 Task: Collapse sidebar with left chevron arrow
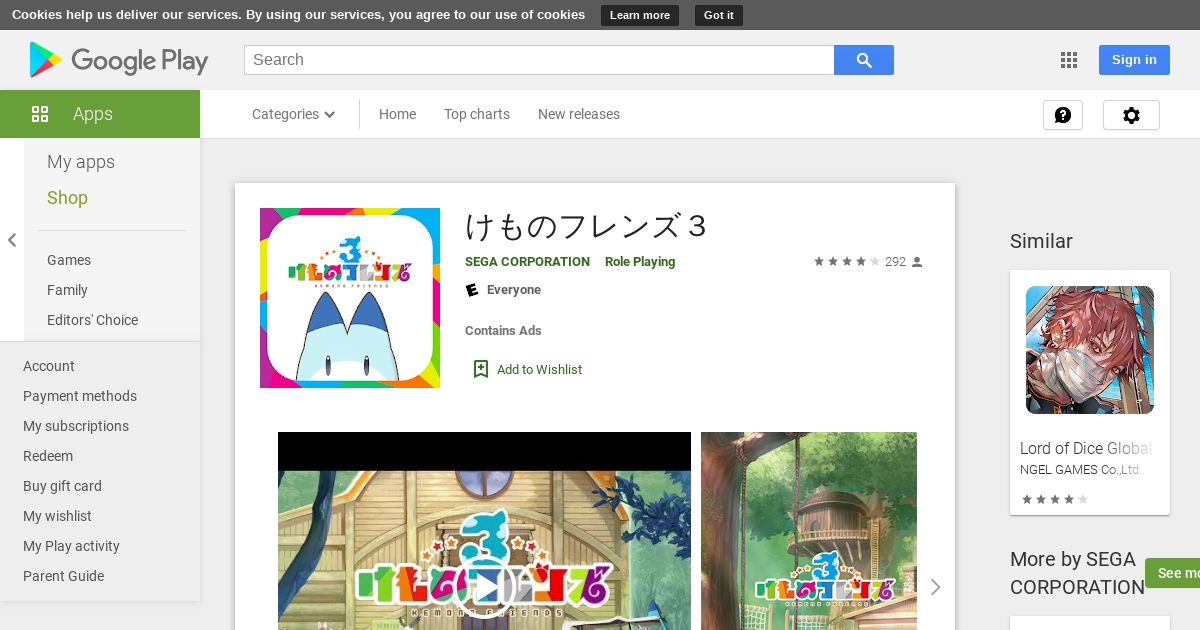[x=12, y=240]
